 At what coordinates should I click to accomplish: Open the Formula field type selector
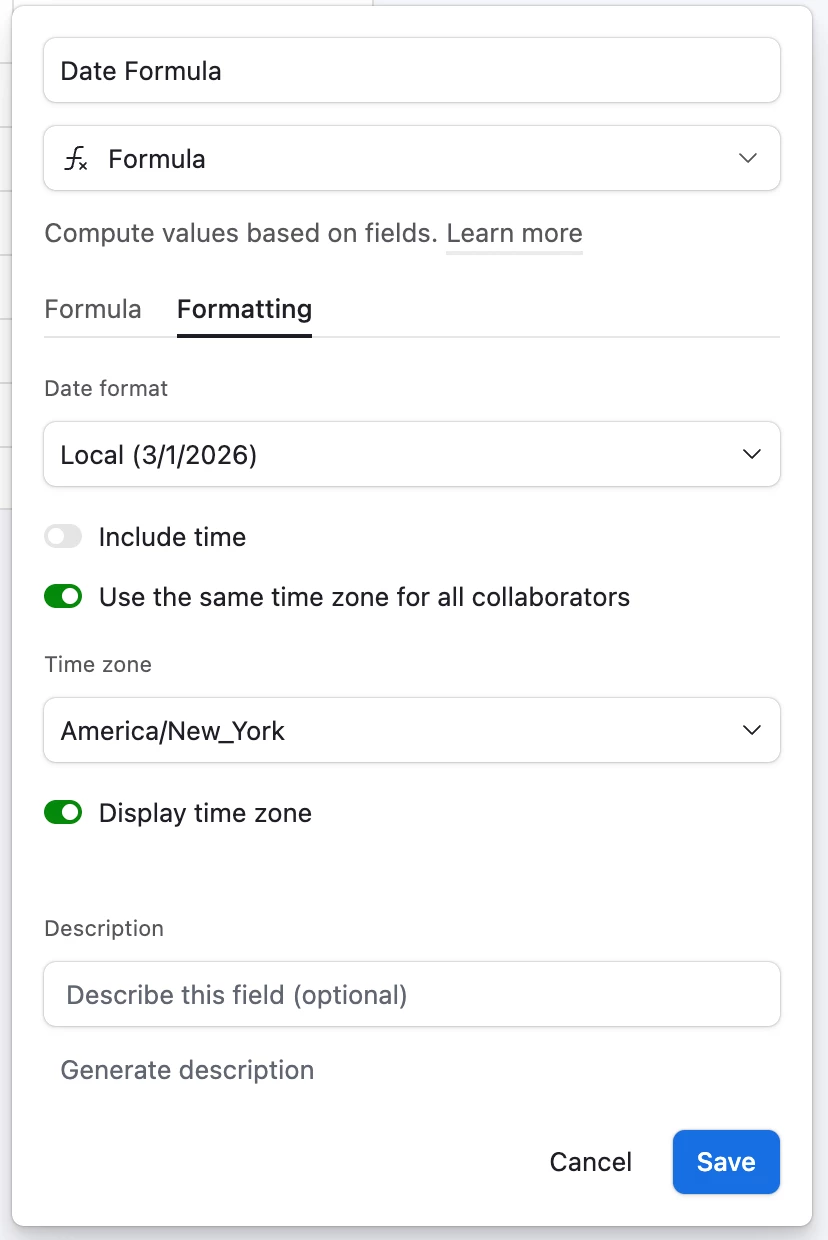pyautogui.click(x=400, y=159)
